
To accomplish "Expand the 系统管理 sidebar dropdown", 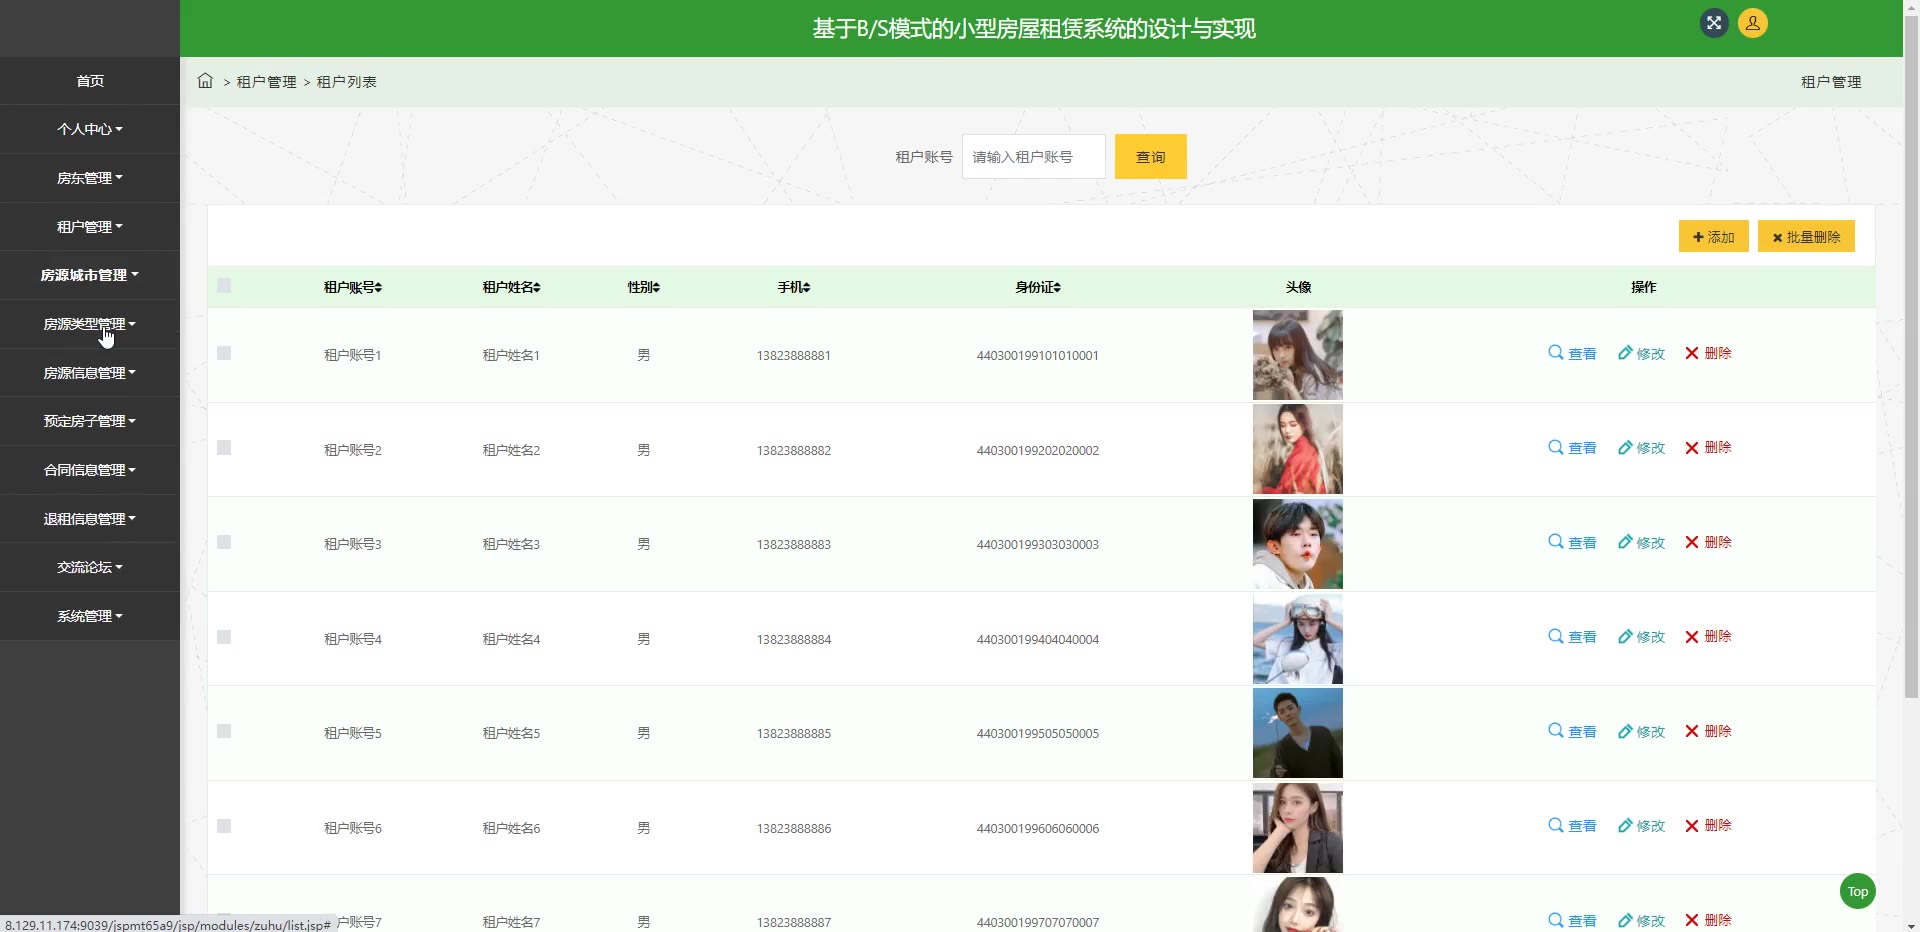I will click(x=90, y=616).
